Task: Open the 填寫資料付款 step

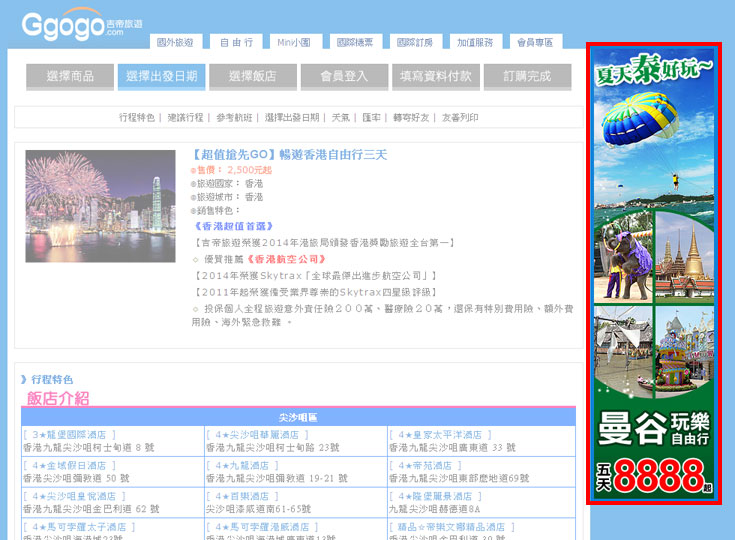Action: (x=434, y=76)
